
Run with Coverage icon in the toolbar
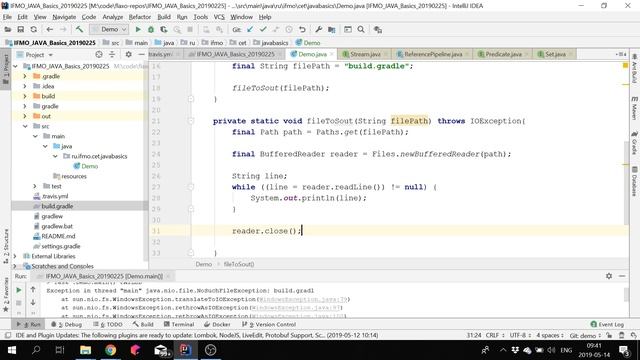point(164,29)
